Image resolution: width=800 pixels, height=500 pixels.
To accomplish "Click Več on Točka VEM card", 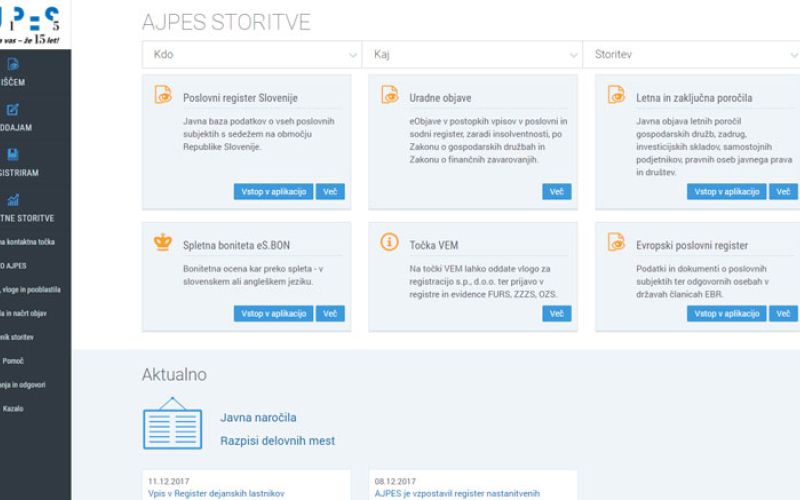I will [x=557, y=314].
